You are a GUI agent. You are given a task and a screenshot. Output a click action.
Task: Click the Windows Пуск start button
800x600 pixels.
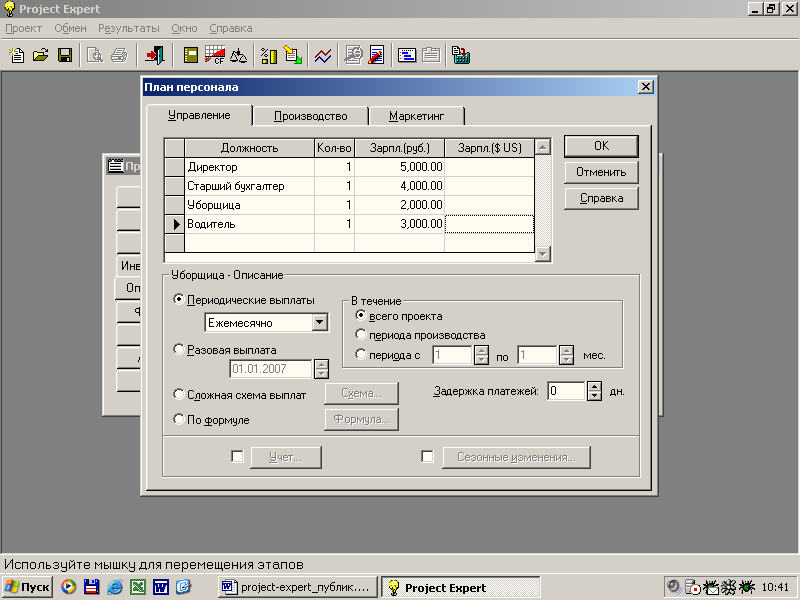coord(27,587)
